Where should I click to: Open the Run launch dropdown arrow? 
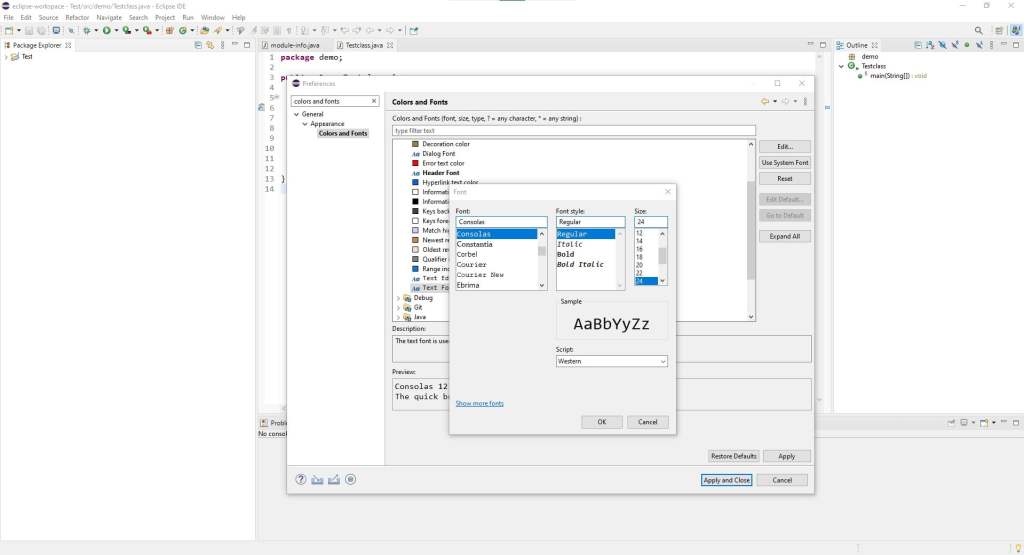[116, 30]
